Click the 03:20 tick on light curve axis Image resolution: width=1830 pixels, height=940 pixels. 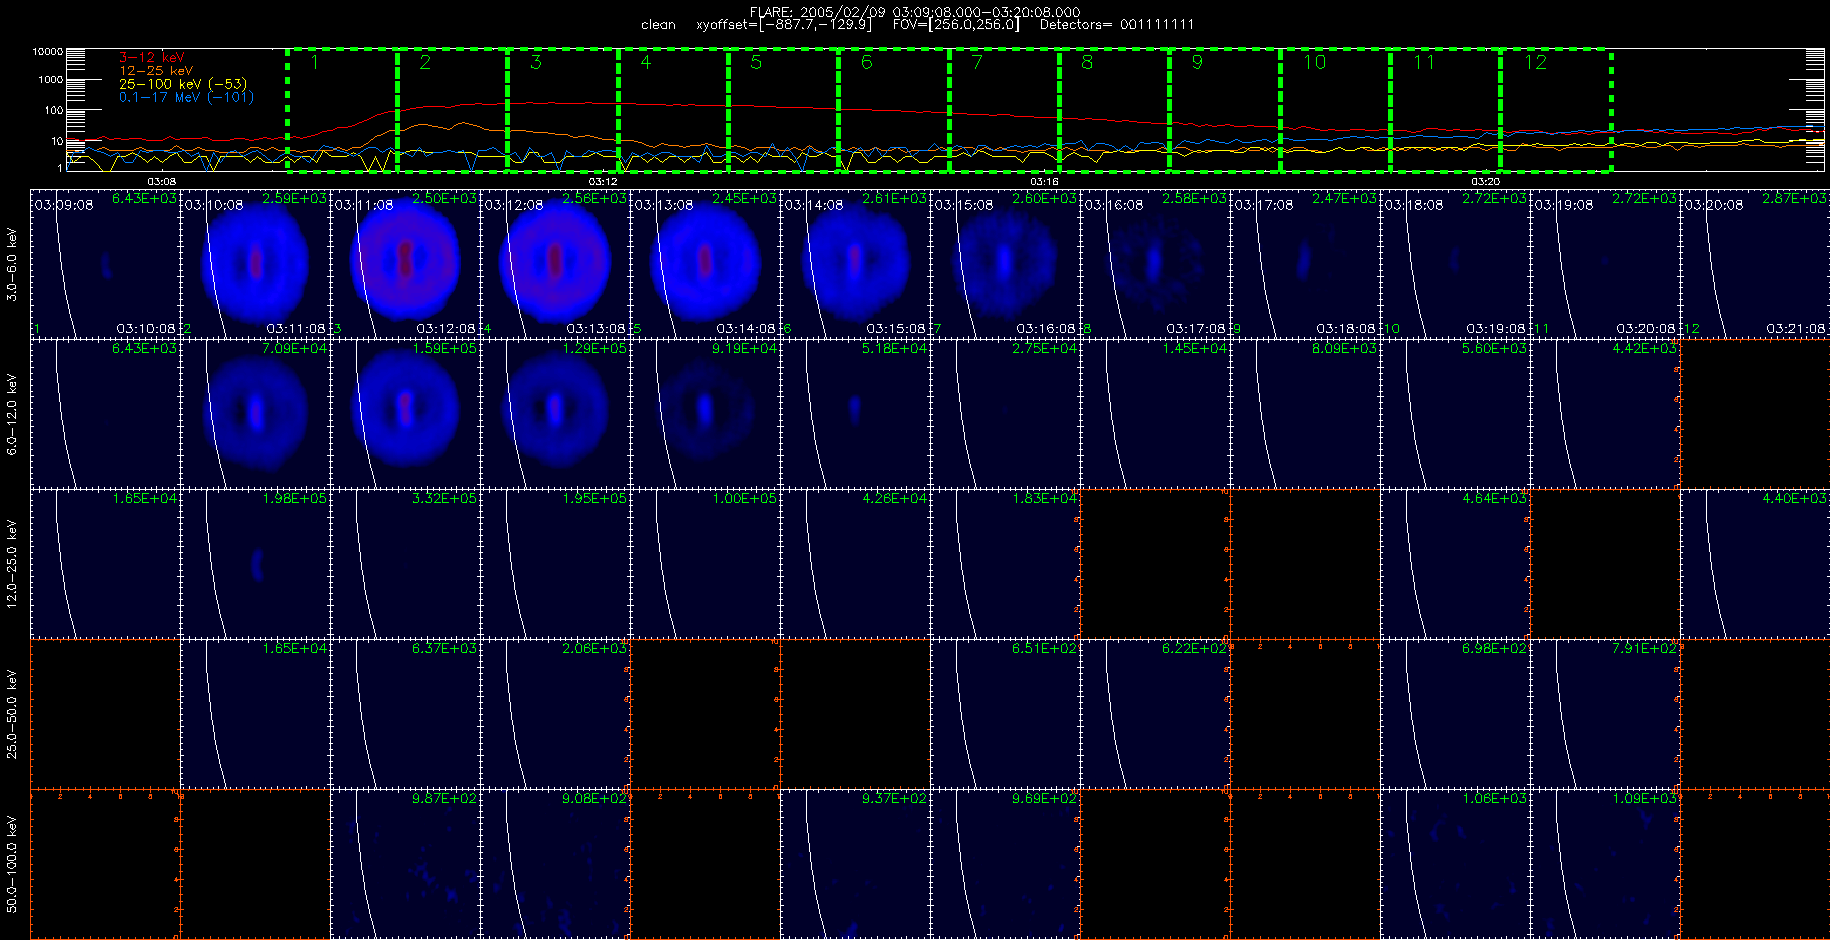(1486, 181)
